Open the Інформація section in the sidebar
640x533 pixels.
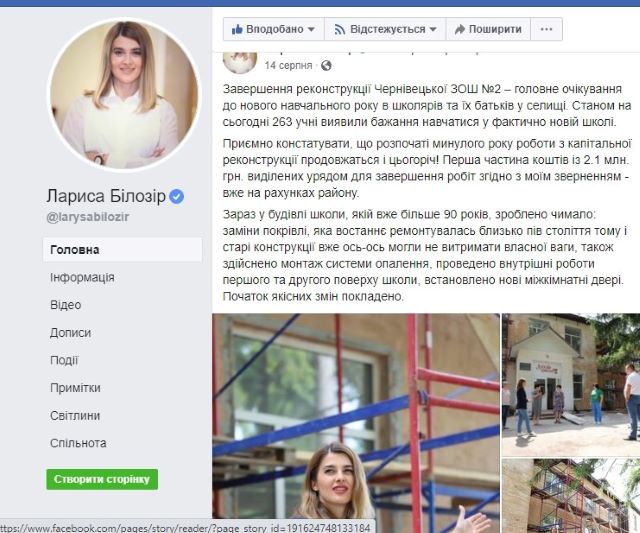click(82, 278)
